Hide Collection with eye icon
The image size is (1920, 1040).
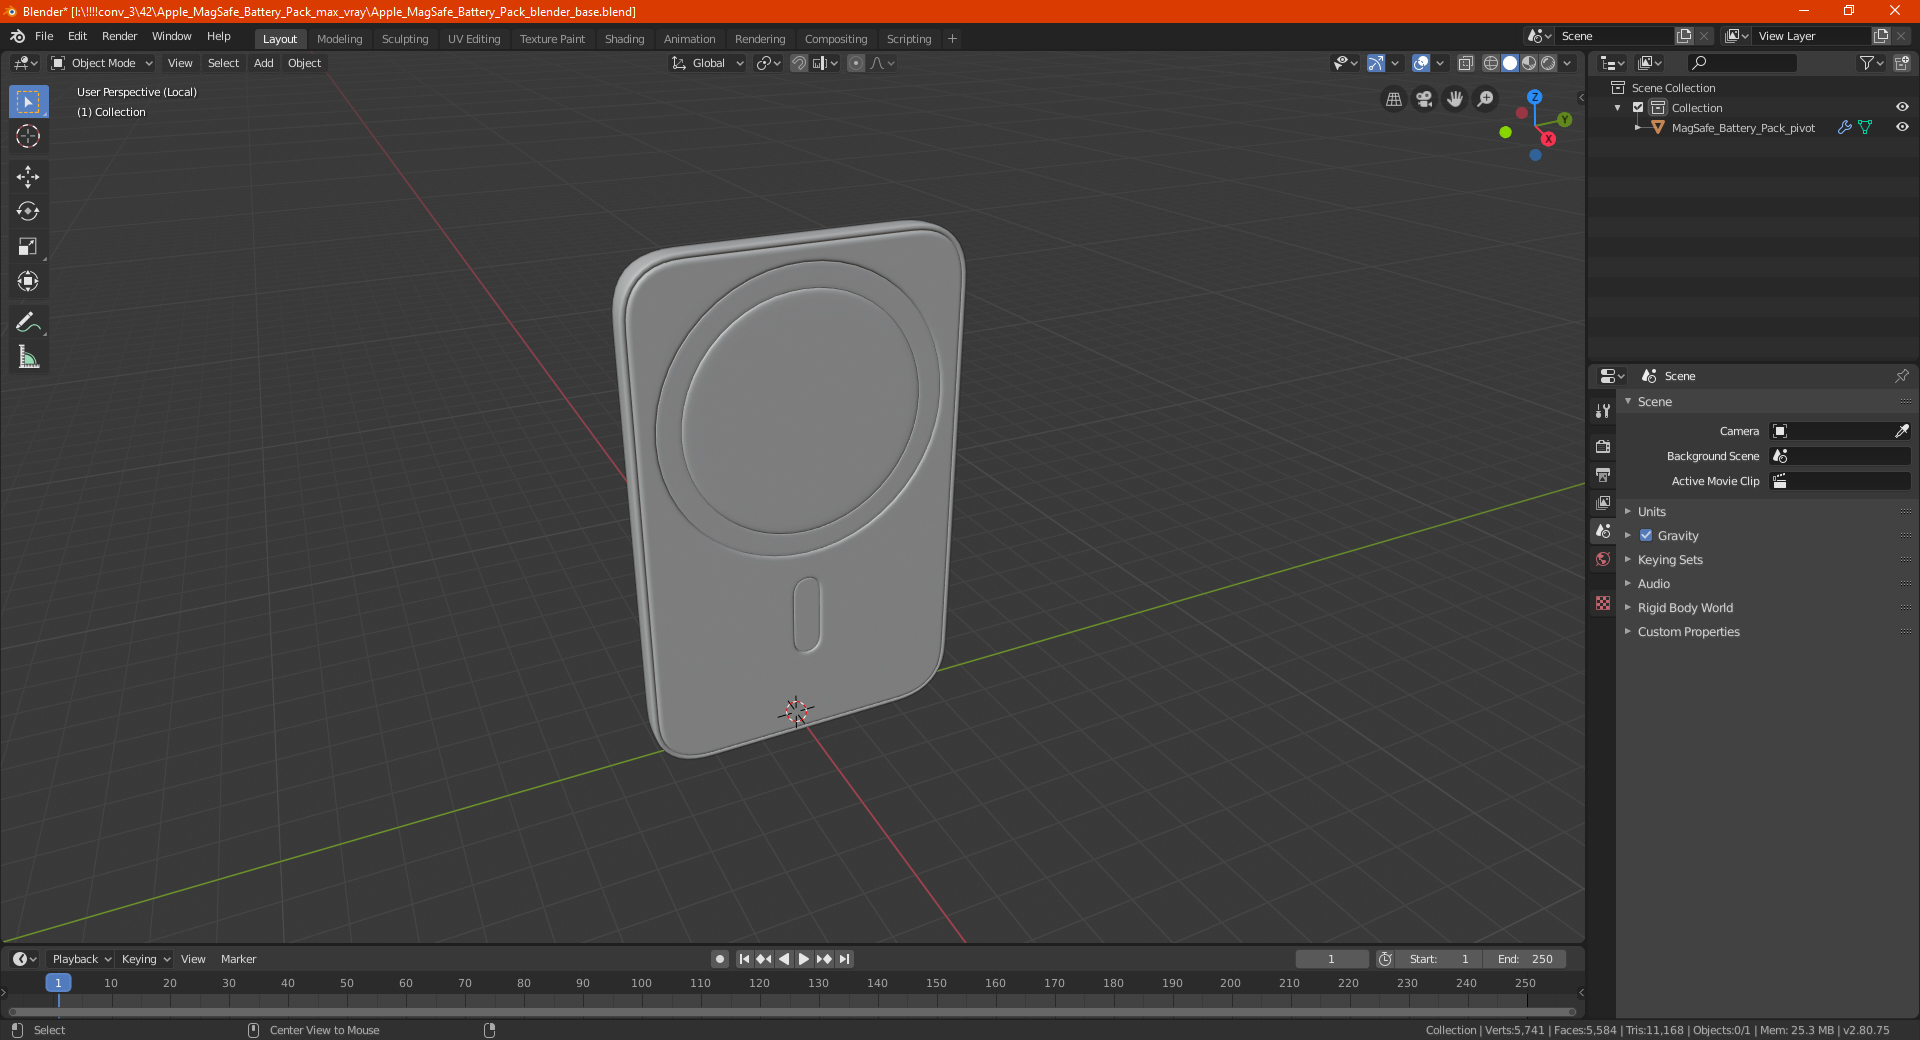click(x=1902, y=107)
